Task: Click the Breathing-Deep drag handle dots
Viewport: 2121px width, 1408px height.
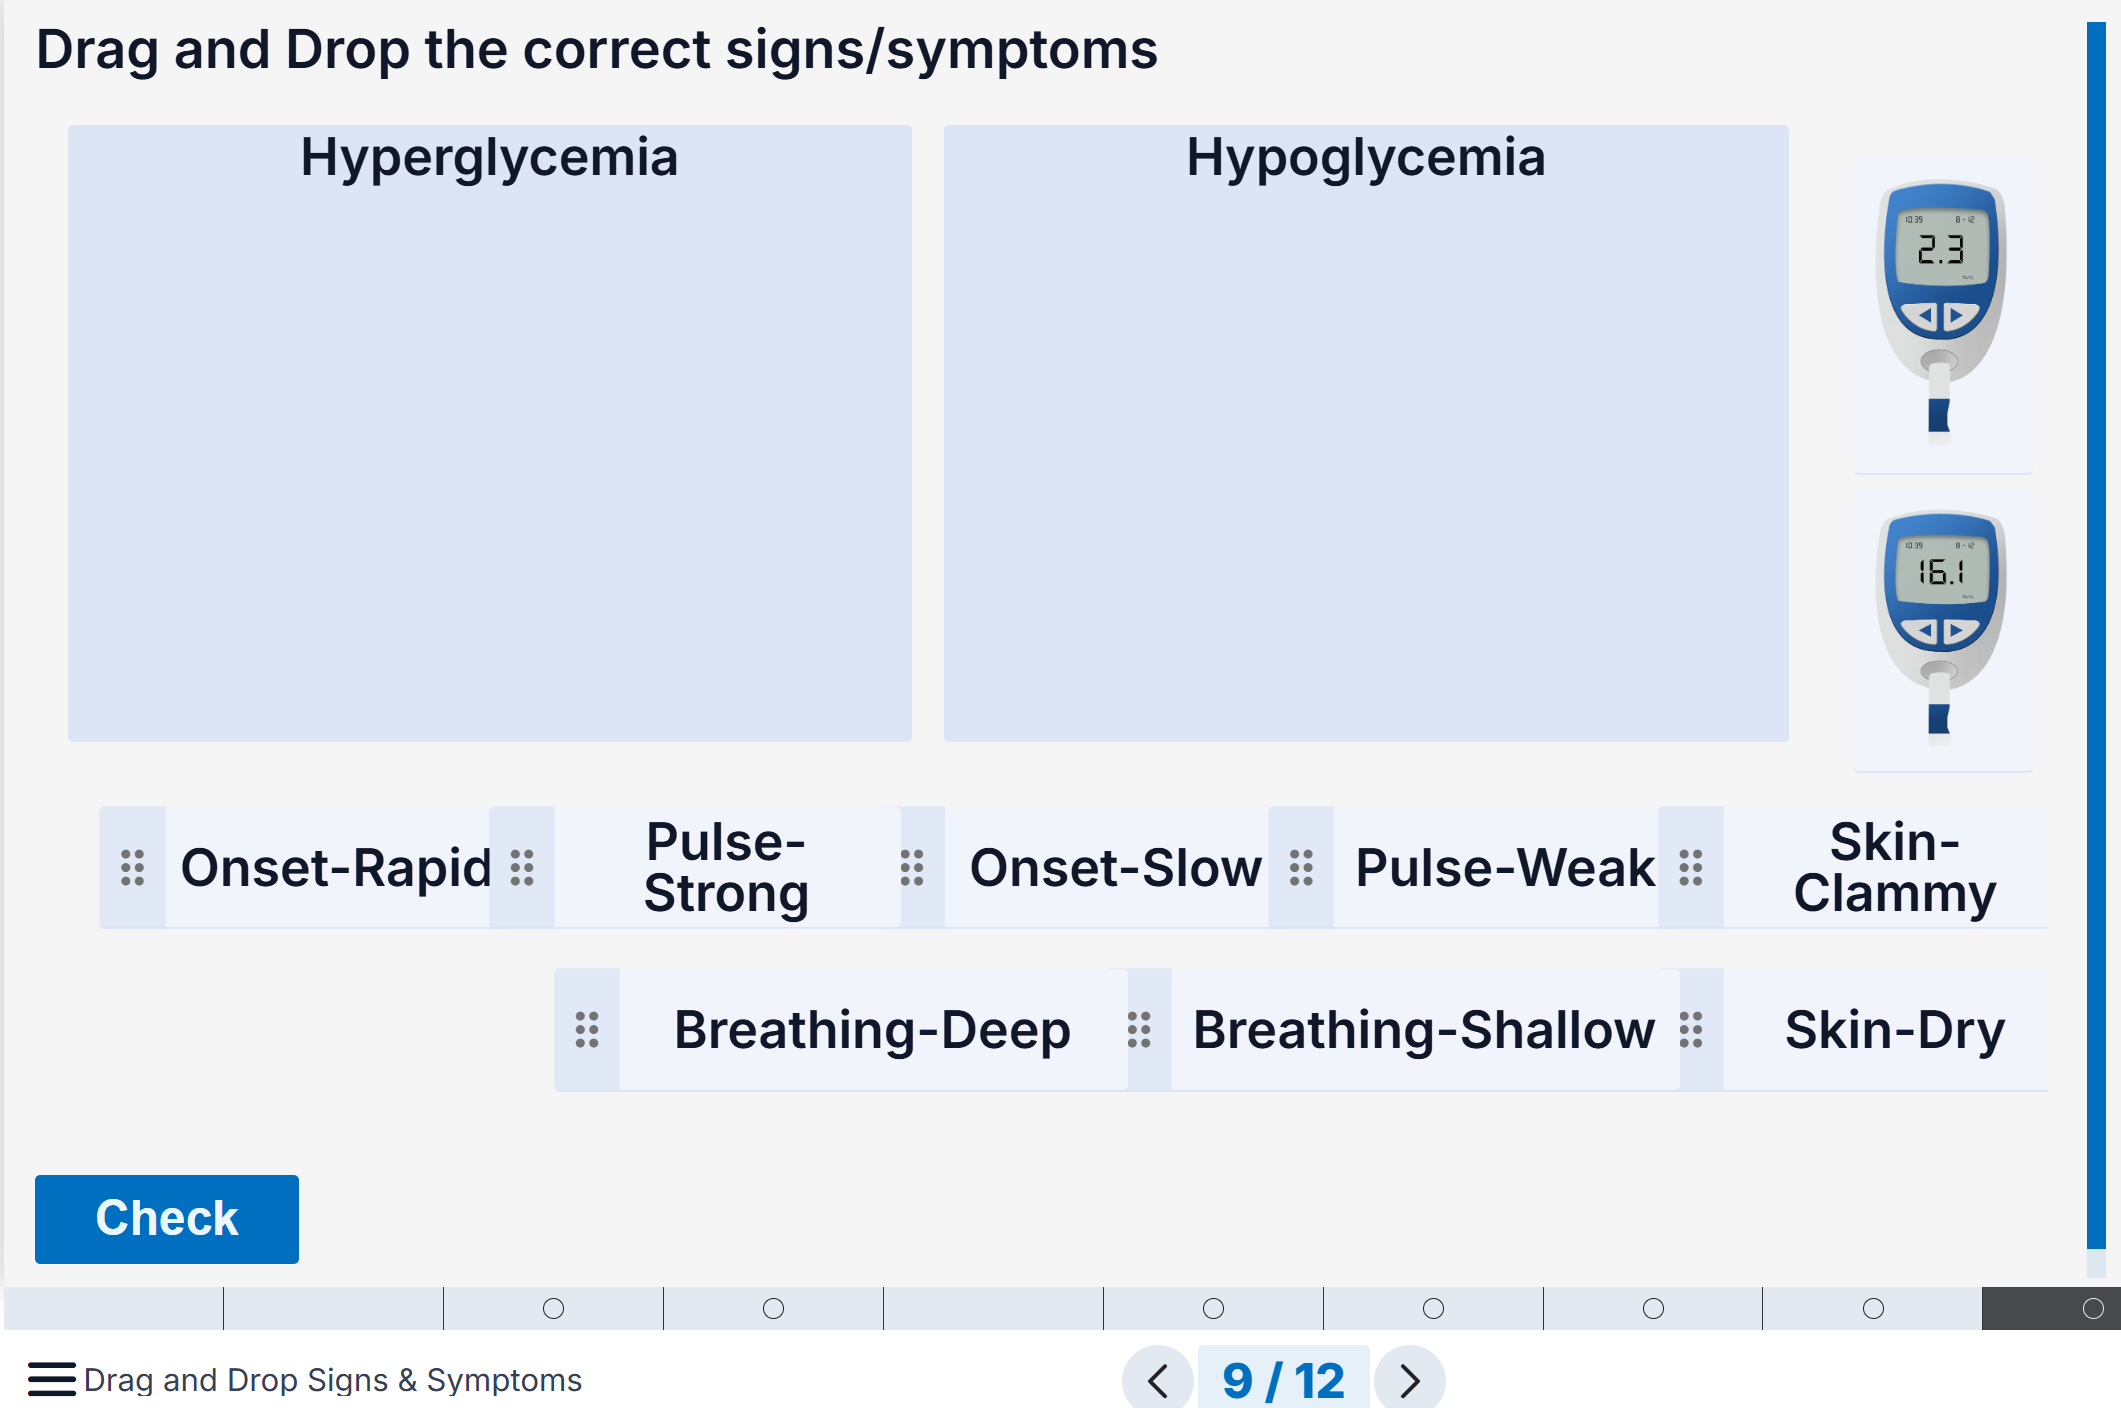Action: (x=587, y=1030)
